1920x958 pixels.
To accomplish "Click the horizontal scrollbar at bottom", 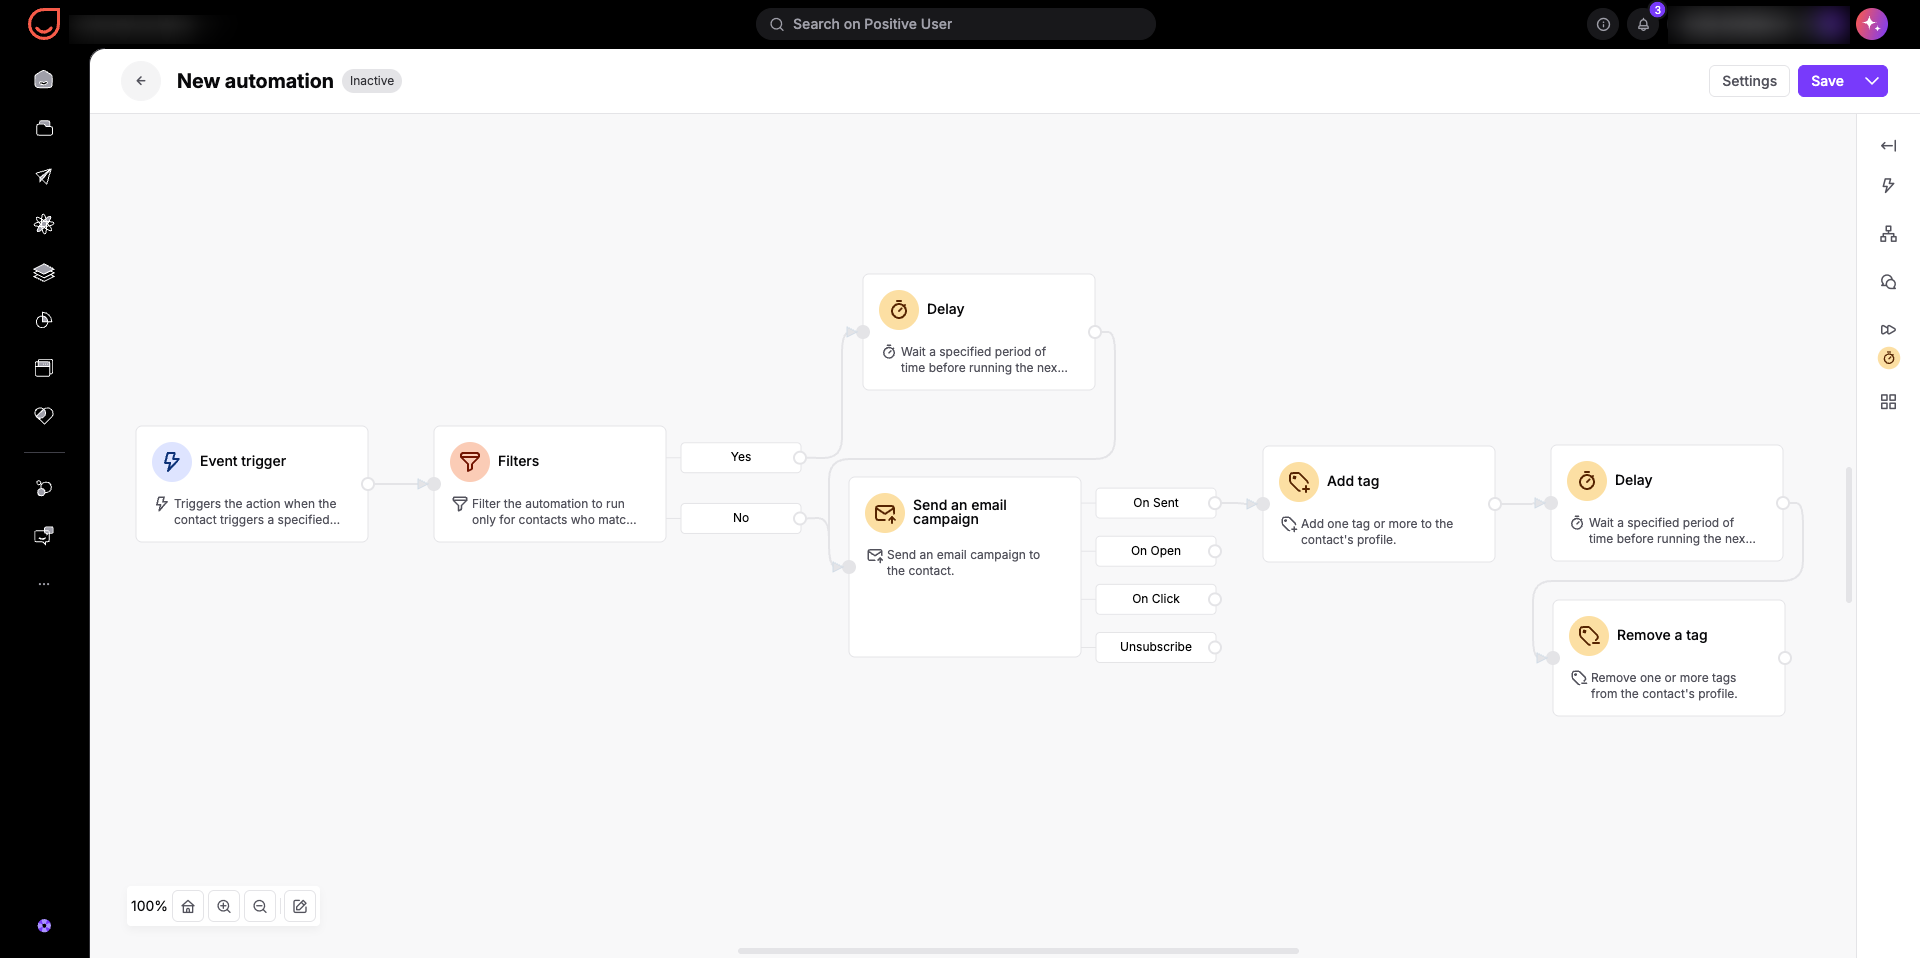I will (1018, 951).
